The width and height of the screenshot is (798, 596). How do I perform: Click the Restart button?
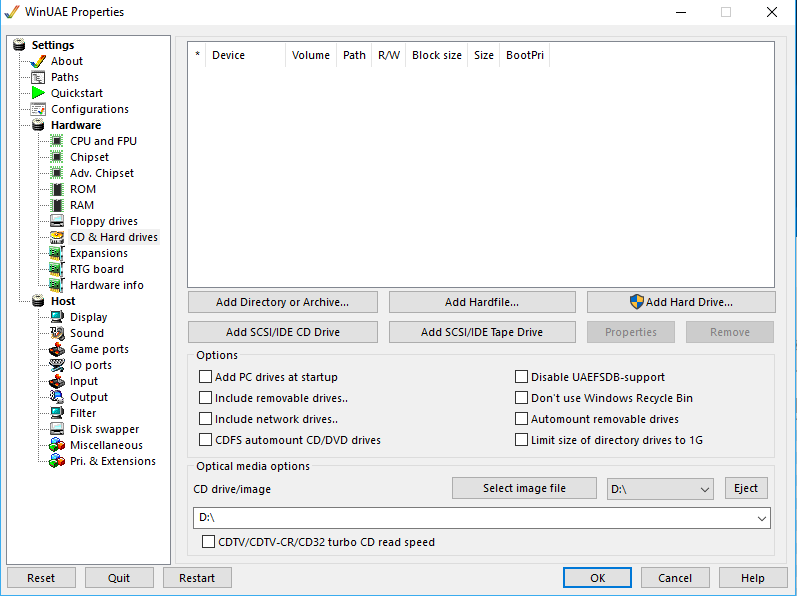[197, 578]
